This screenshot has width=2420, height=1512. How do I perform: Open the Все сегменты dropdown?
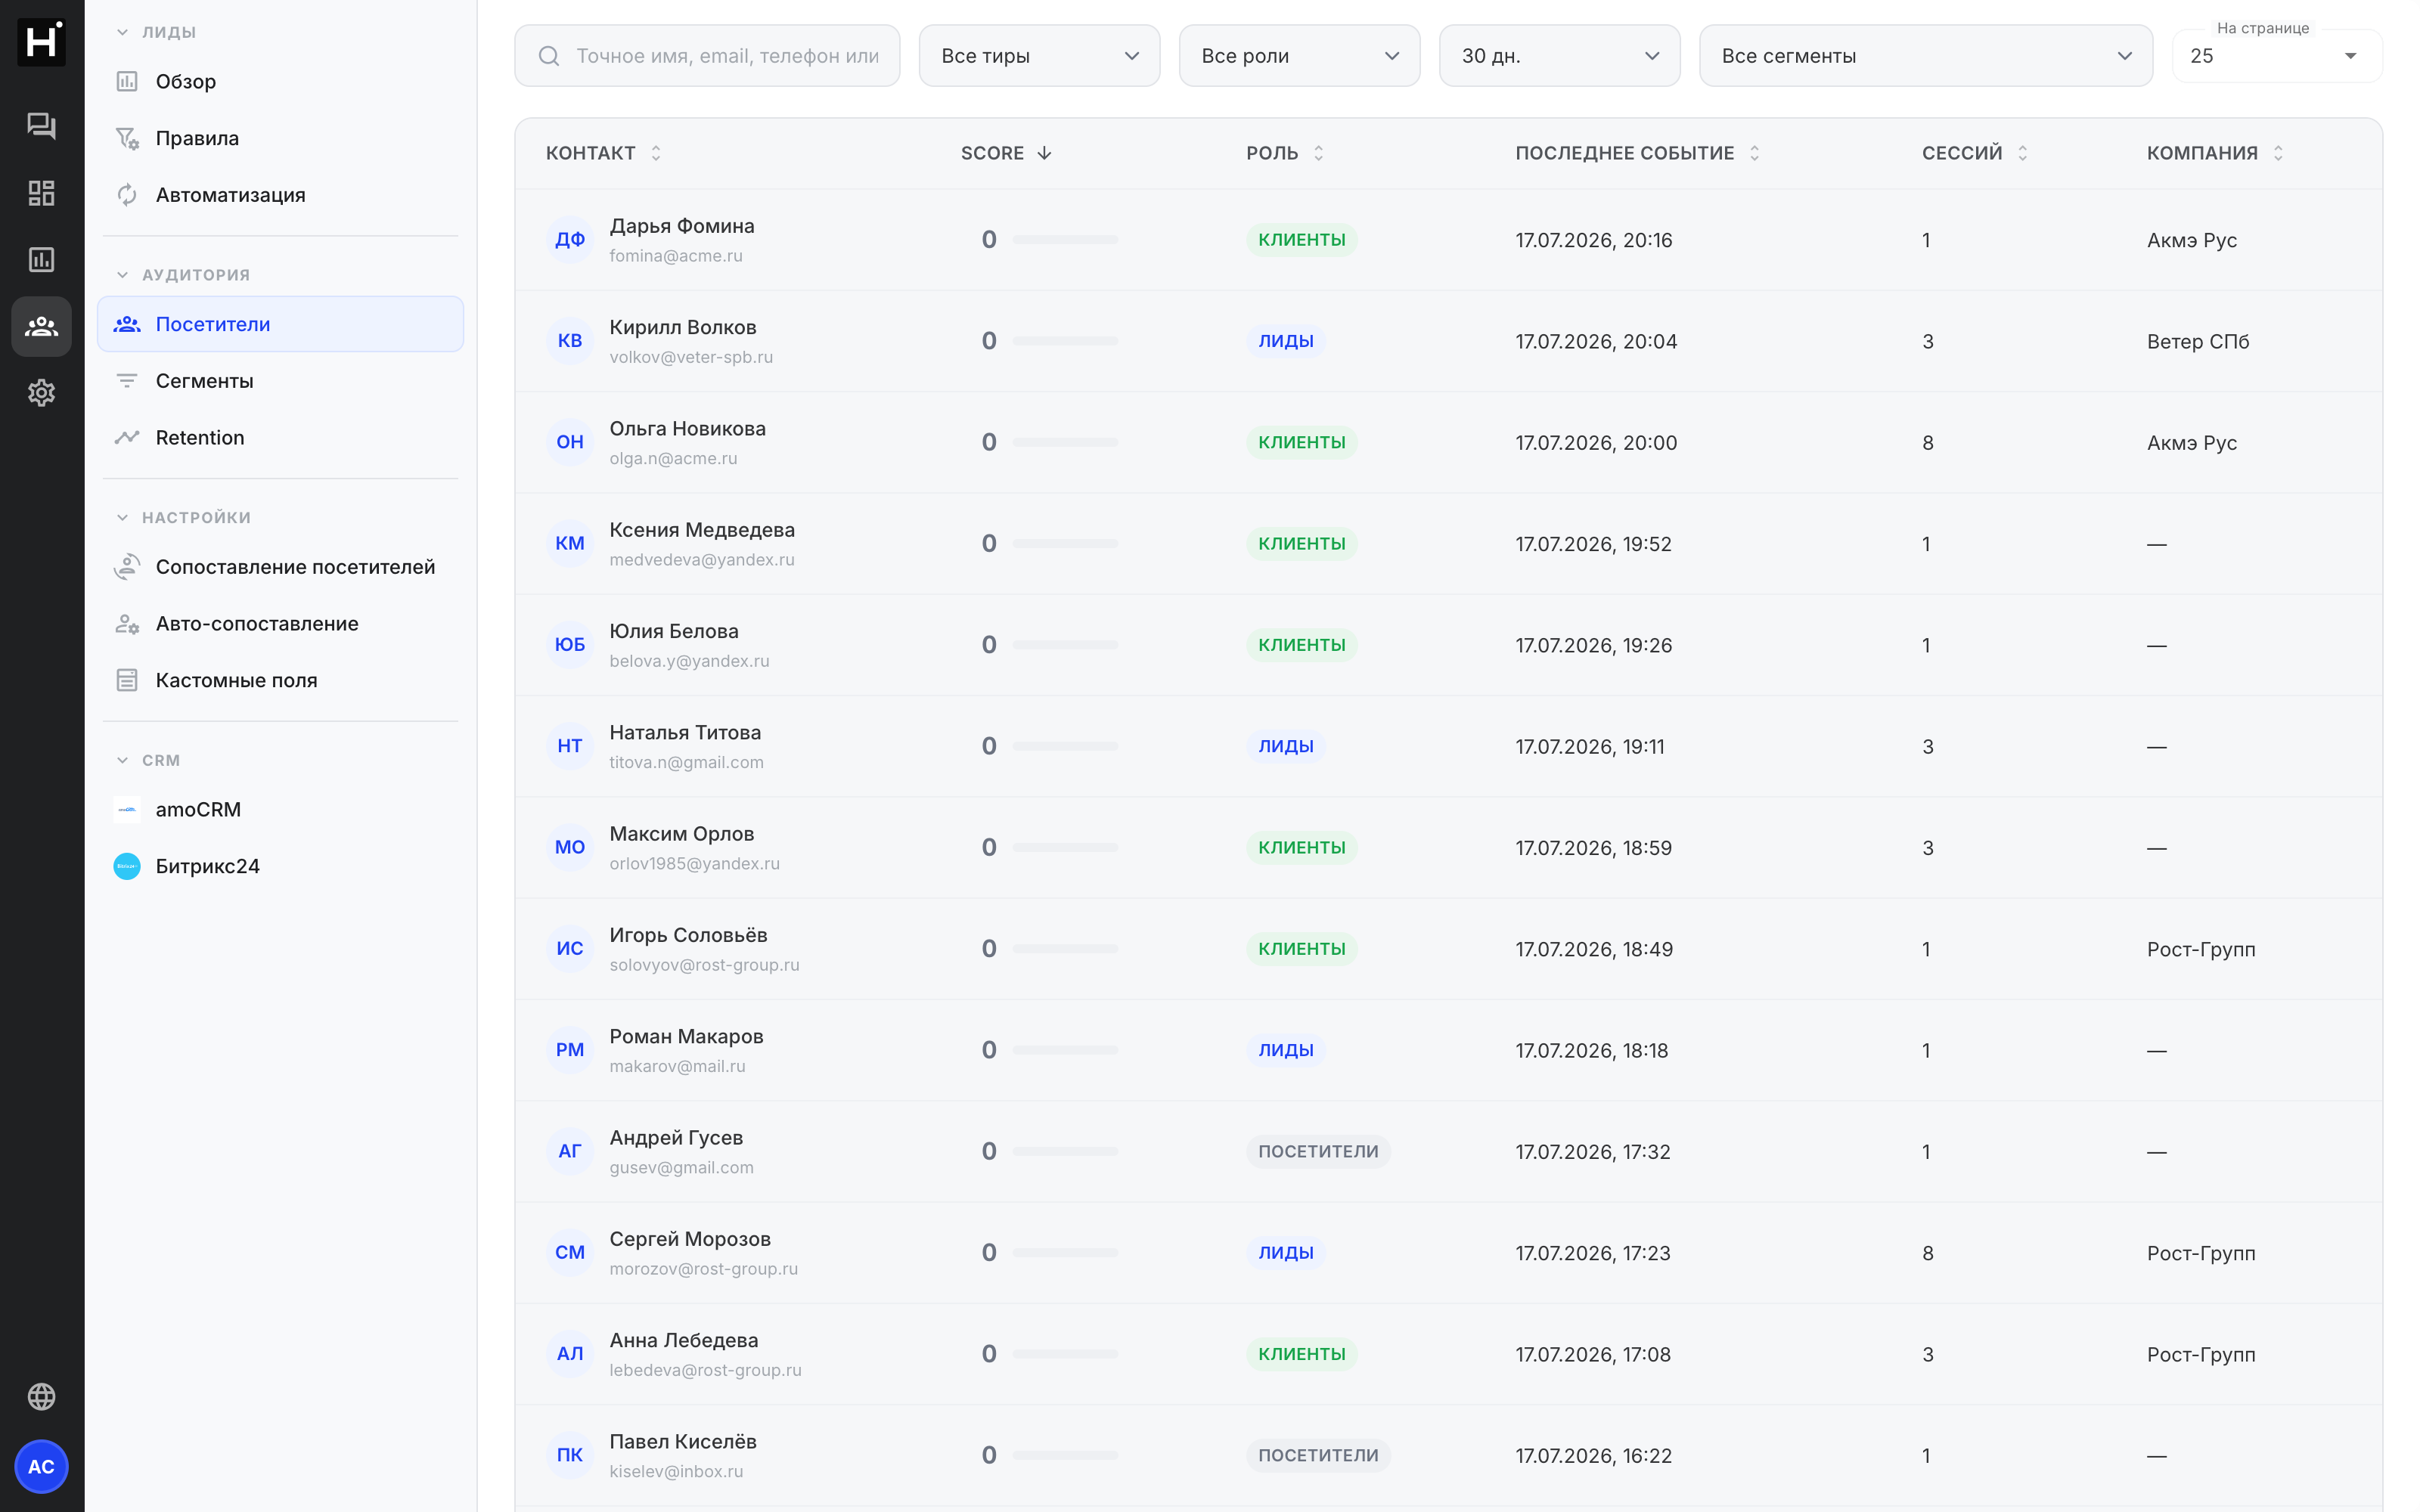(x=1925, y=56)
